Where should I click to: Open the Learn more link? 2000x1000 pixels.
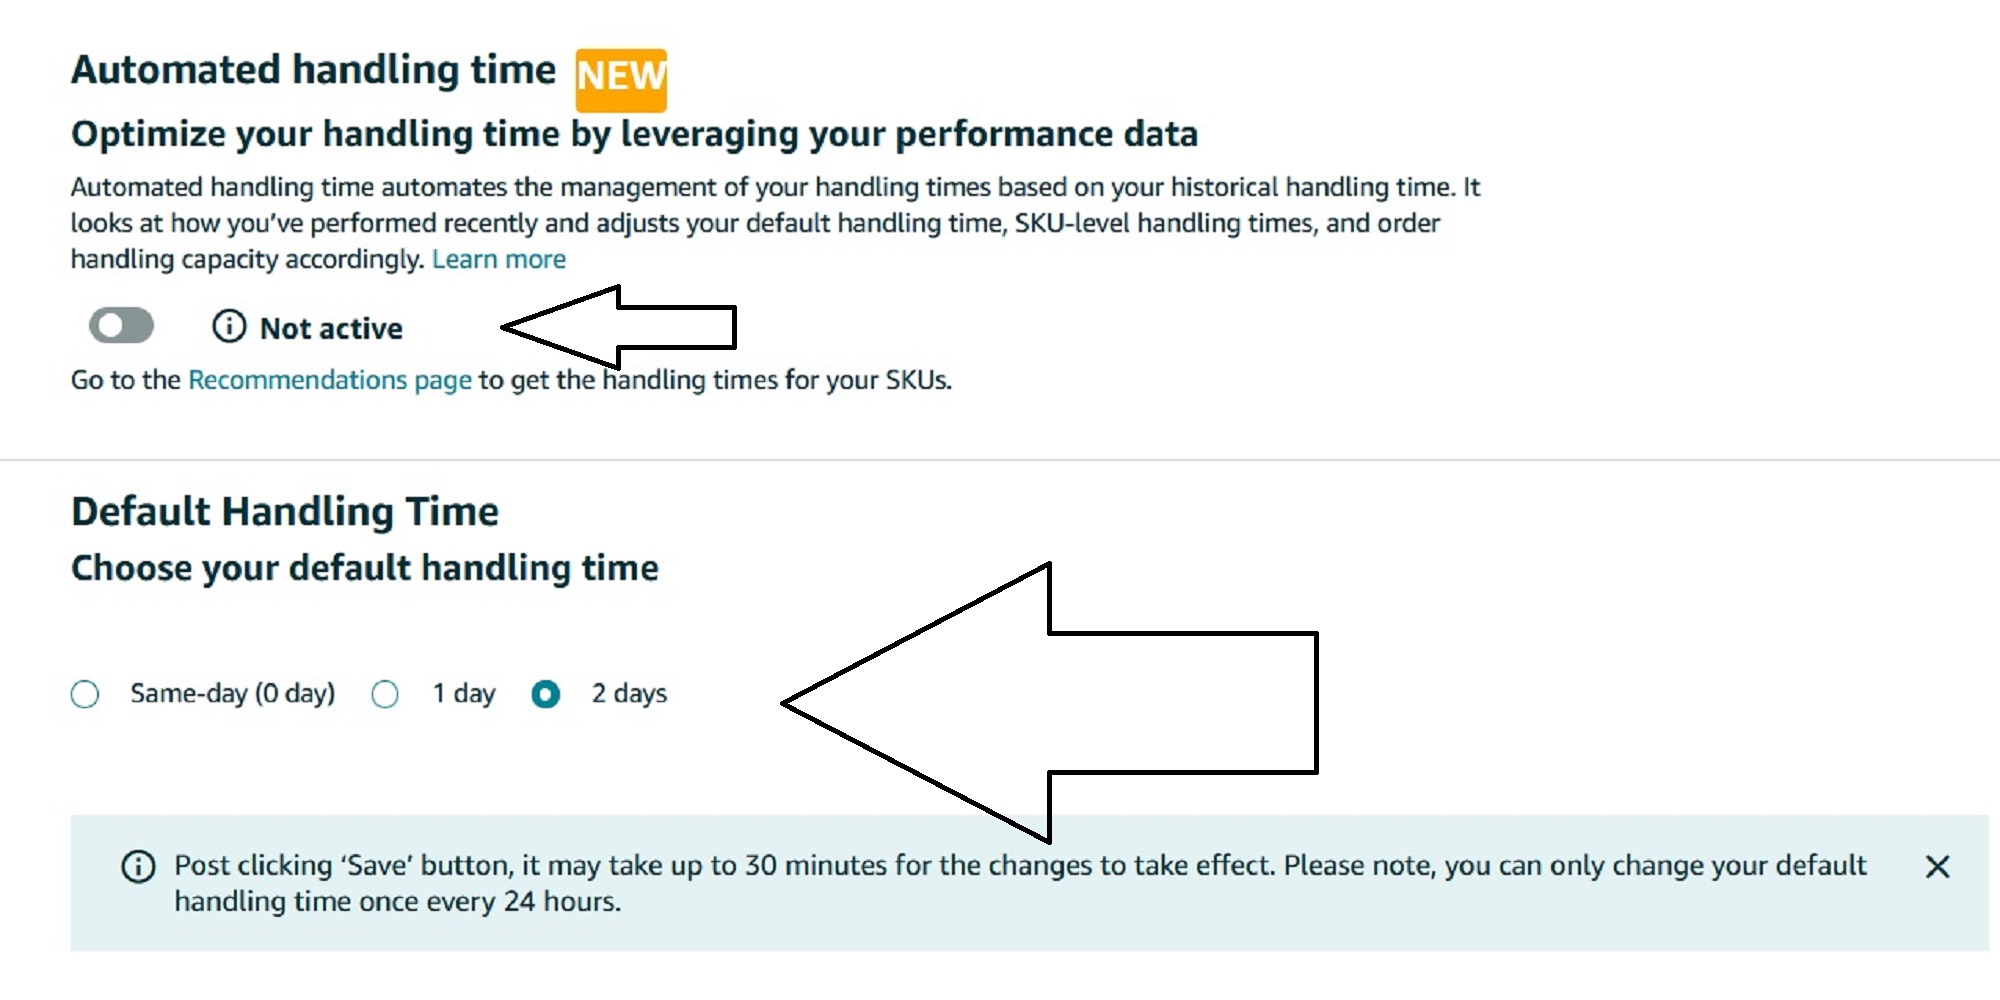pos(499,259)
